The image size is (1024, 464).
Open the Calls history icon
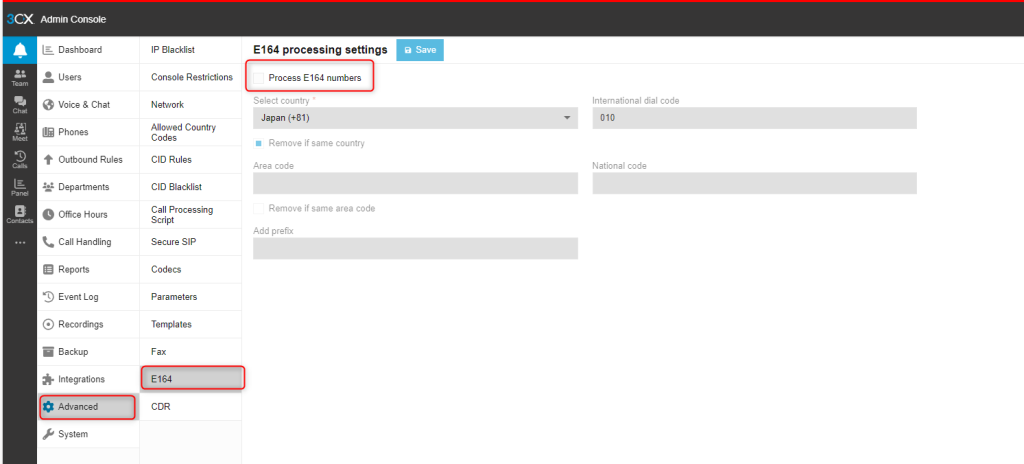pos(20,159)
